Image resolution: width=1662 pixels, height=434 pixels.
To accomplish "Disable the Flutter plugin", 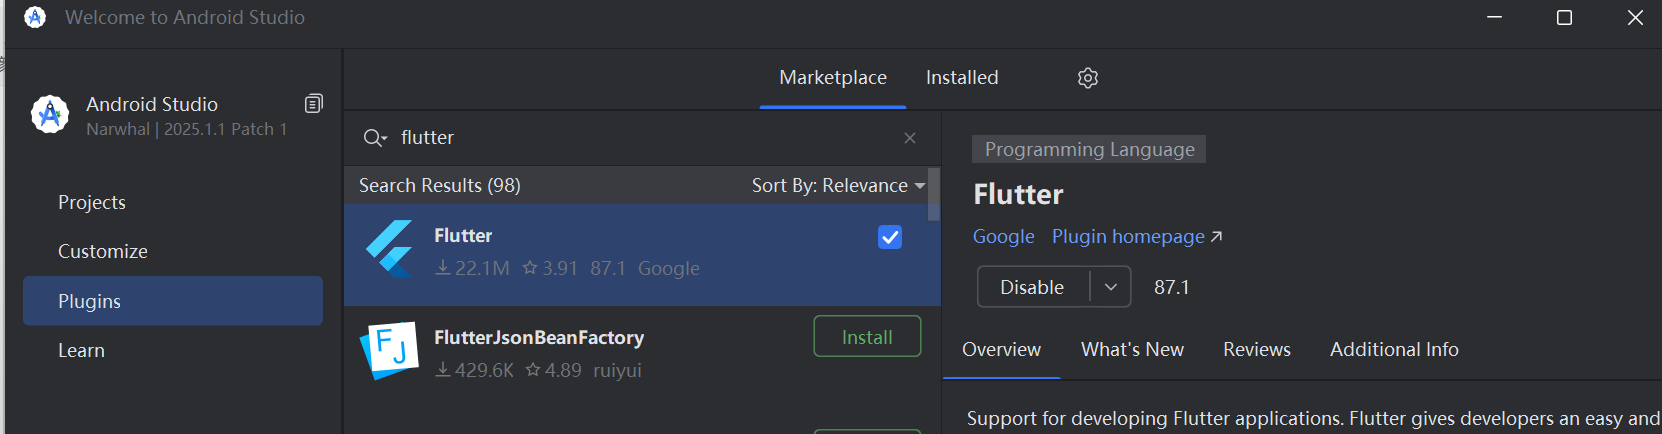I will [x=1033, y=287].
